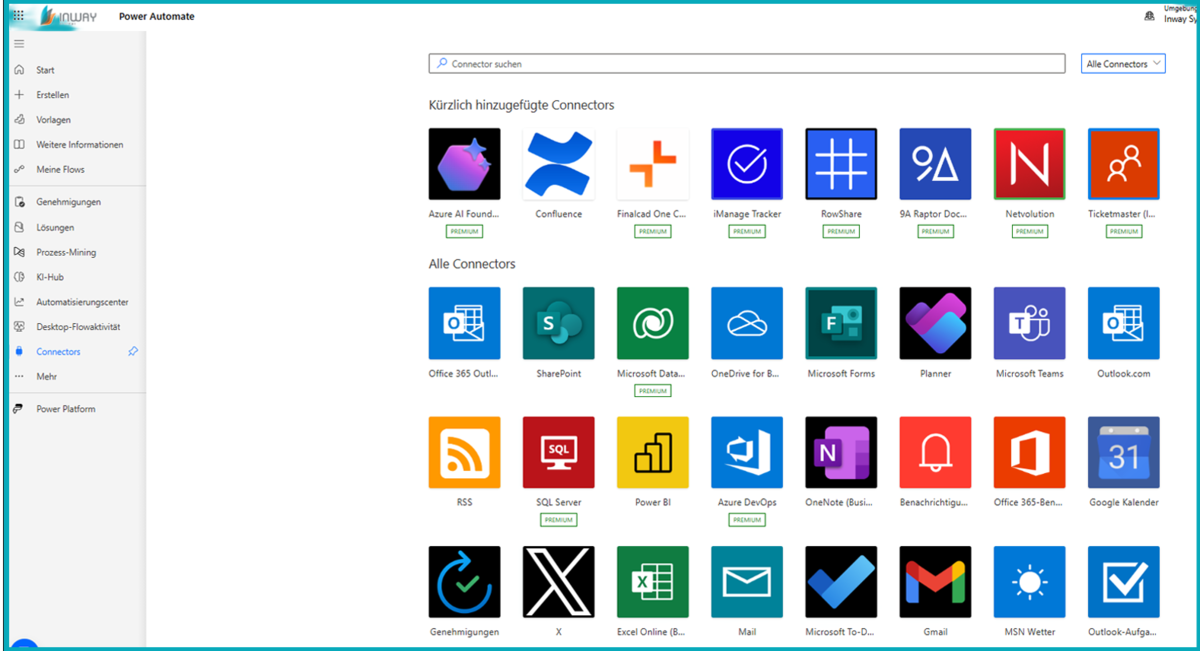This screenshot has height=651, width=1200.
Task: Click the PREMIUM badge under SQL Server
Action: [558, 520]
